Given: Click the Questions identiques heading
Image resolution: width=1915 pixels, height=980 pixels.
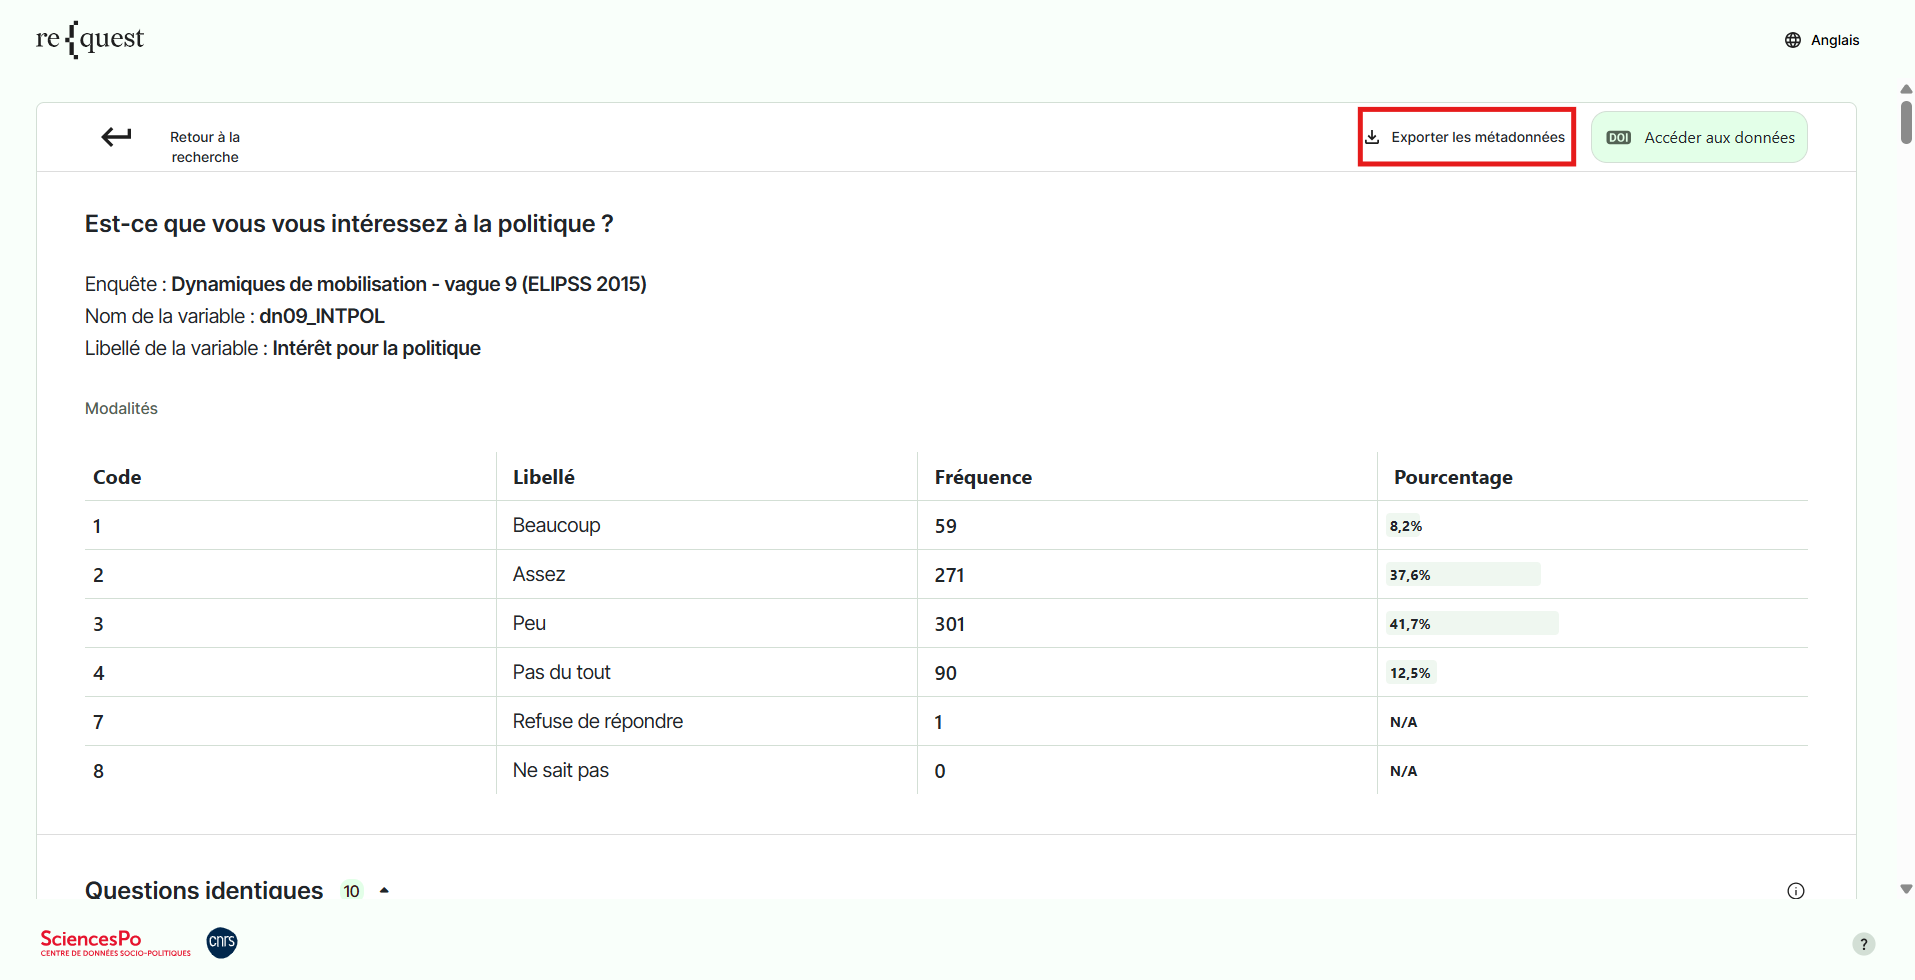Looking at the screenshot, I should (x=204, y=890).
